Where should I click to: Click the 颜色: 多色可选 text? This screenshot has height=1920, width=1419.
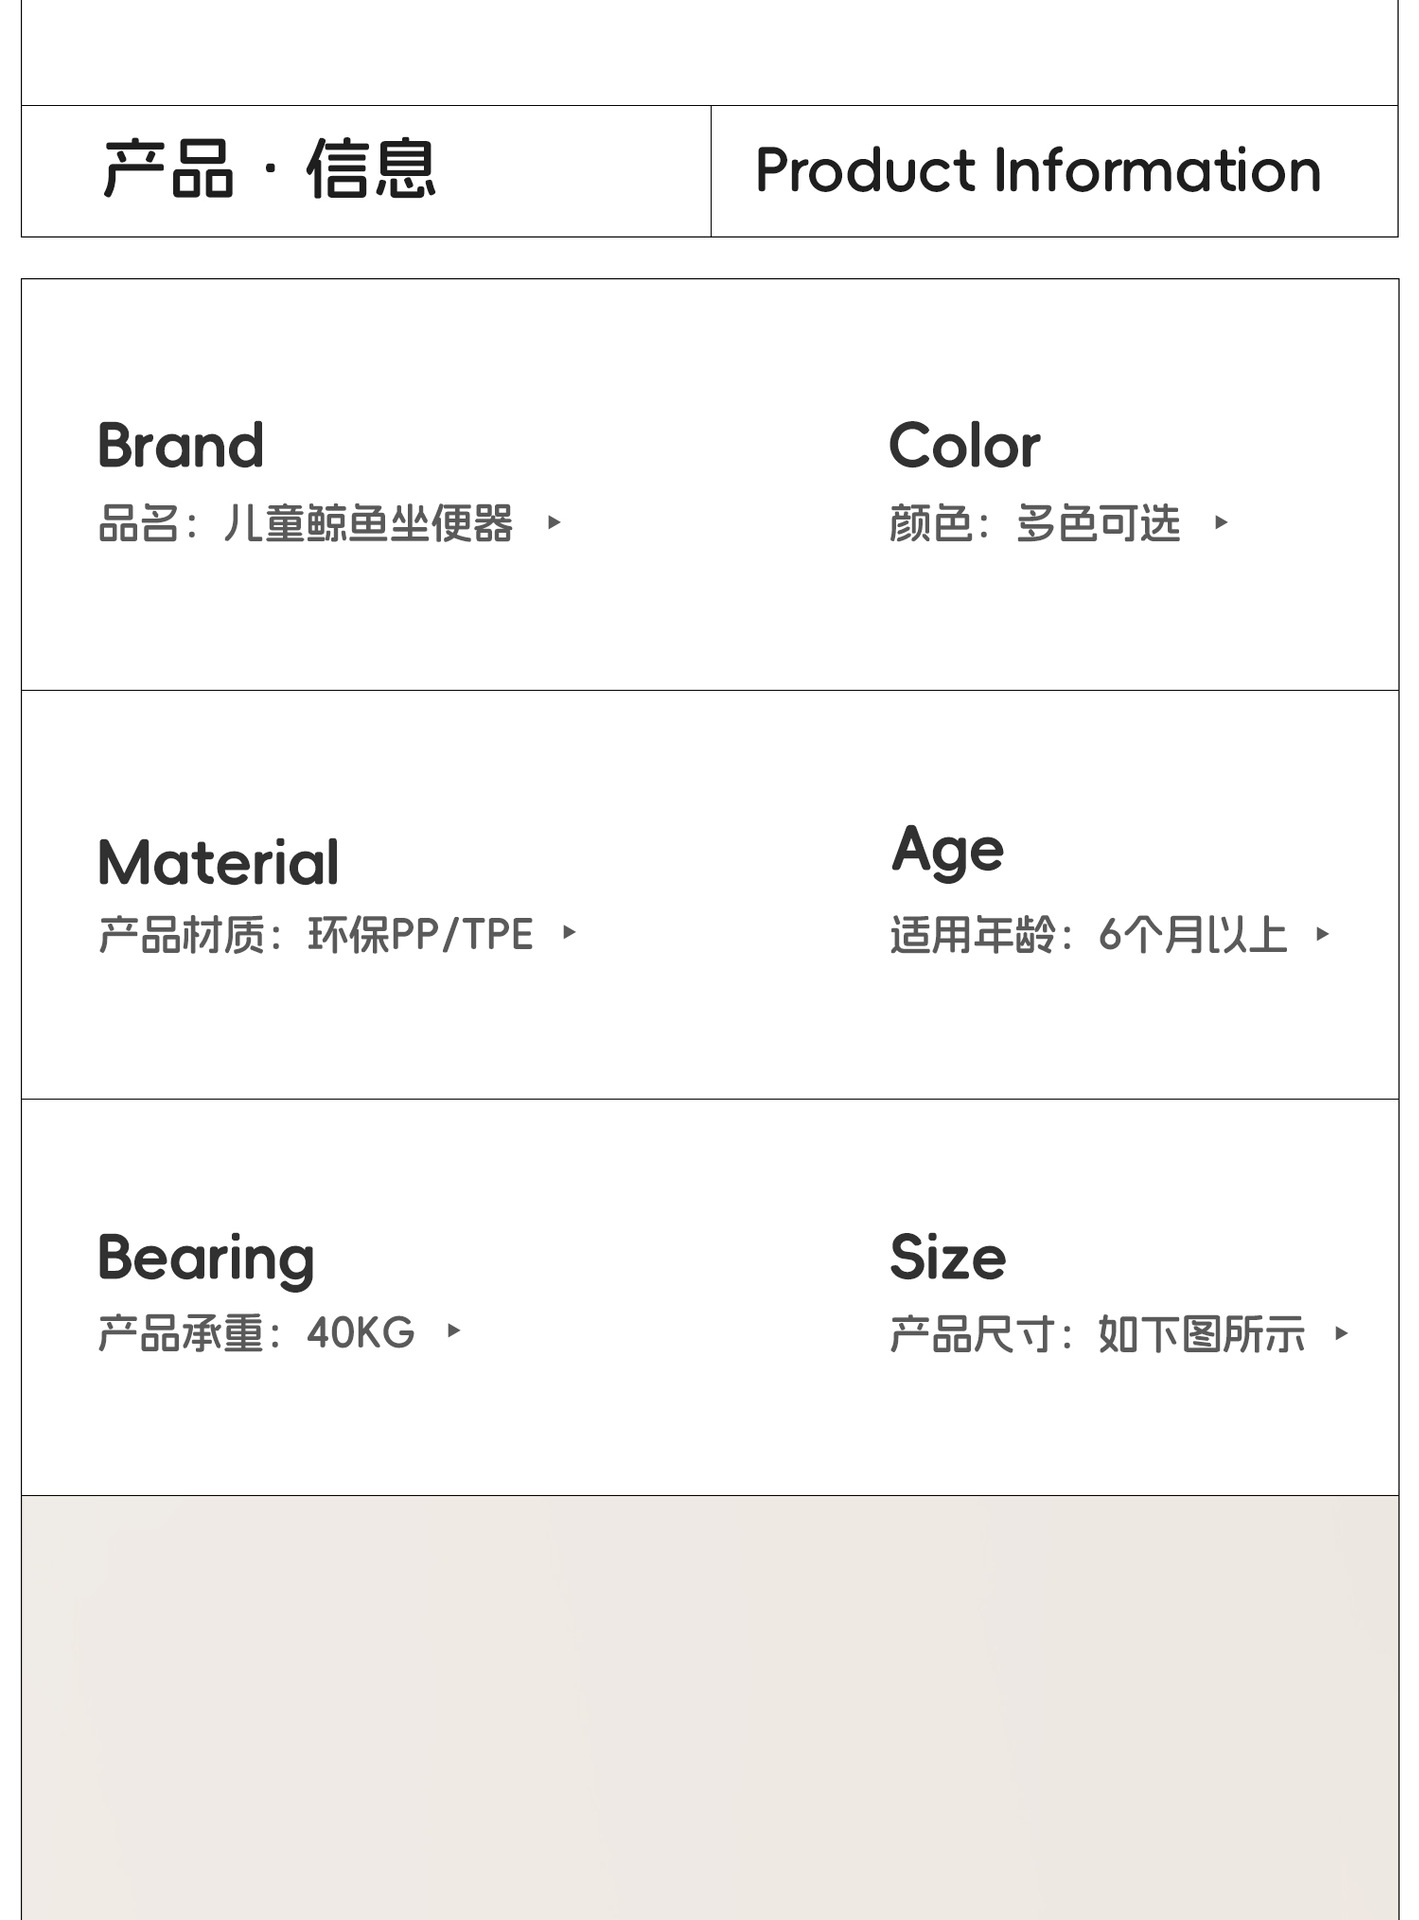point(1035,523)
